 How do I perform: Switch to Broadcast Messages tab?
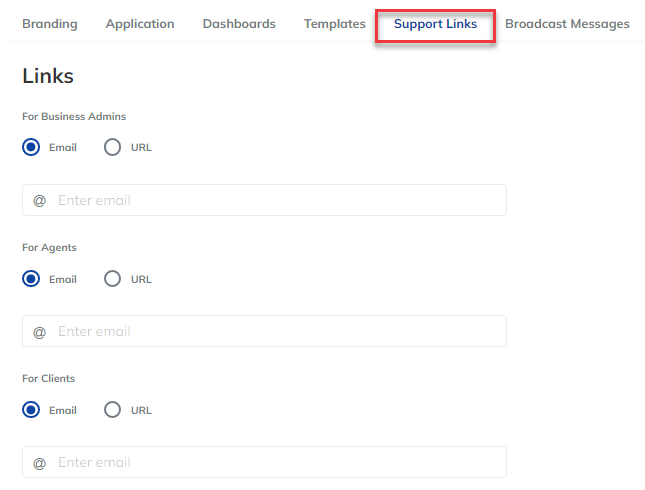click(x=567, y=24)
